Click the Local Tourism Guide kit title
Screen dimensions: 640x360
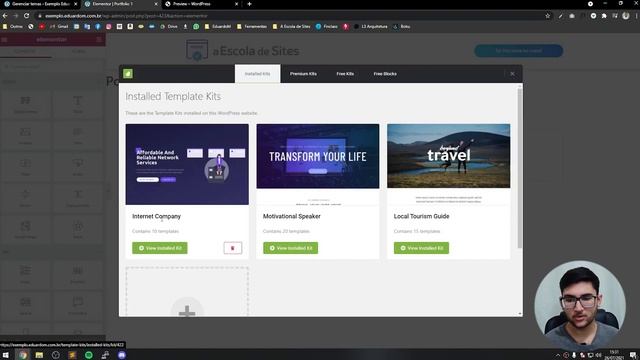click(x=421, y=216)
